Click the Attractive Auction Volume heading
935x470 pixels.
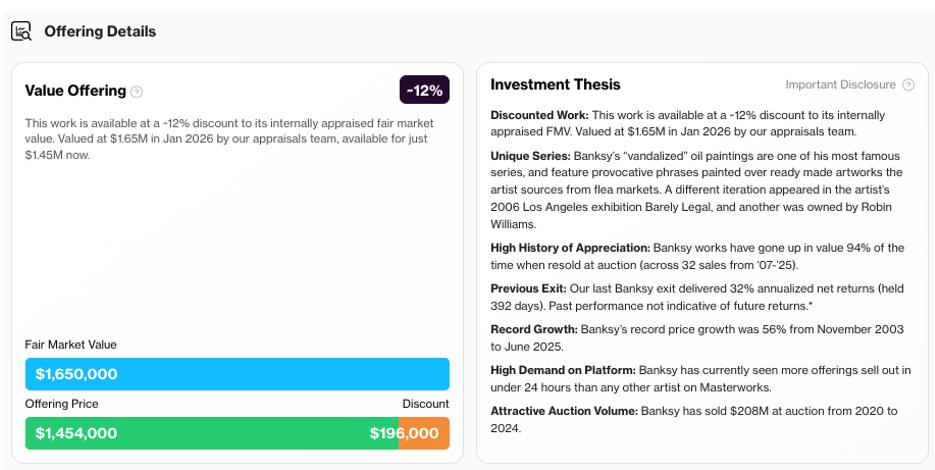(x=564, y=411)
